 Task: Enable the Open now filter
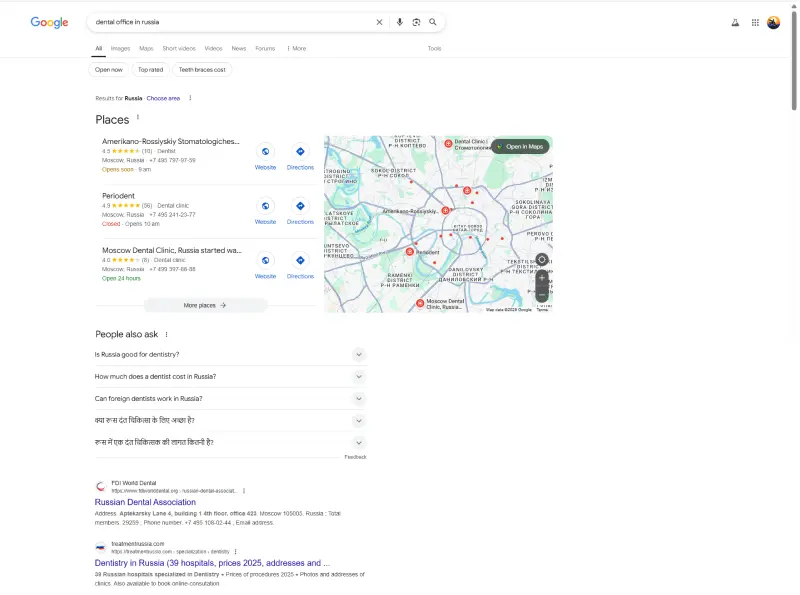pyautogui.click(x=108, y=69)
